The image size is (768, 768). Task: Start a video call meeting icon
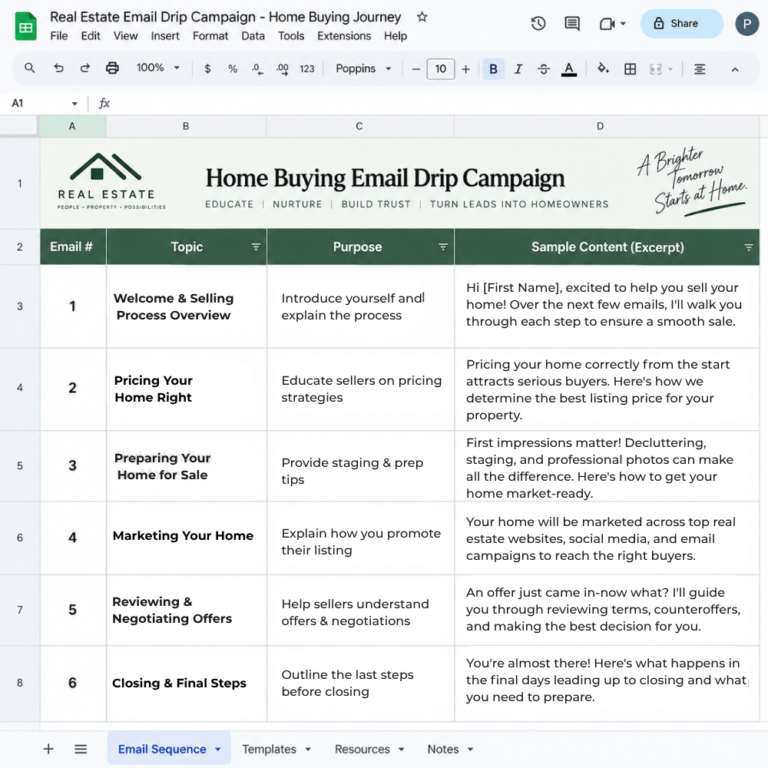(607, 24)
